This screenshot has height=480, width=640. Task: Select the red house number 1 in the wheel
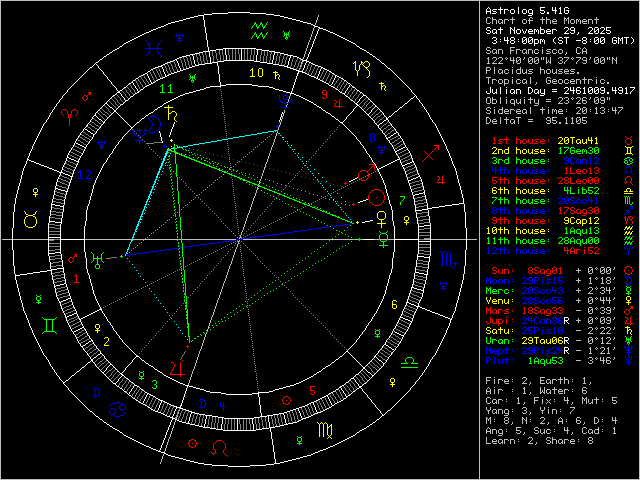[76, 279]
